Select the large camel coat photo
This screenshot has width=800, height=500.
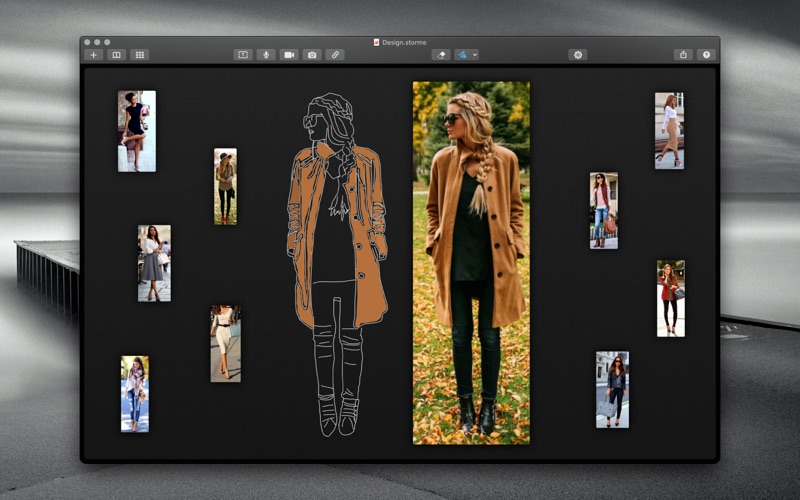(x=471, y=263)
